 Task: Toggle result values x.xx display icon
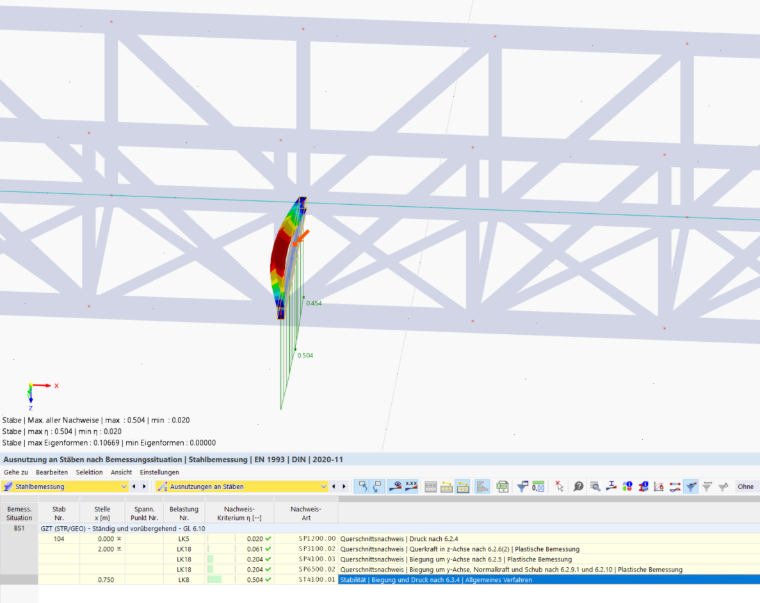(x=411, y=486)
